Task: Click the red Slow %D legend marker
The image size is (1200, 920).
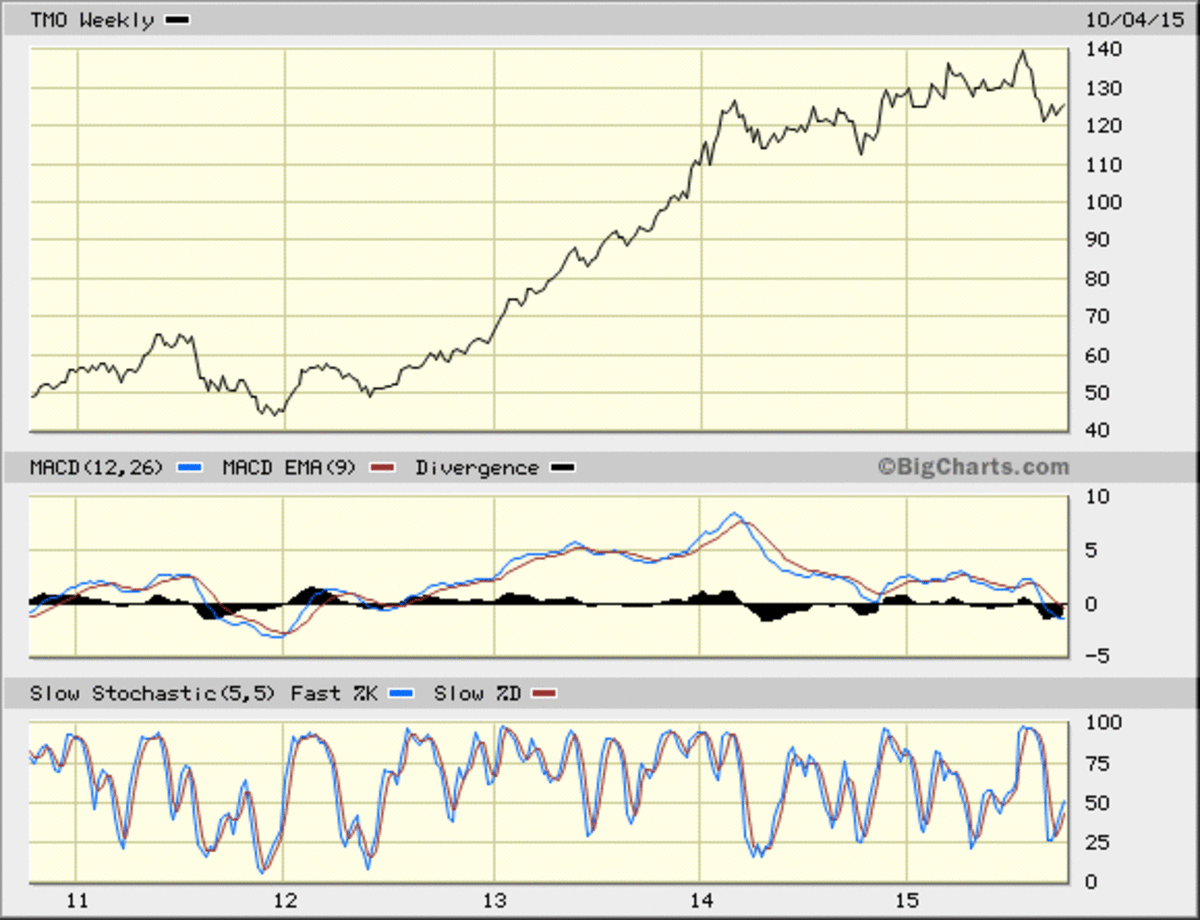Action: (x=546, y=693)
